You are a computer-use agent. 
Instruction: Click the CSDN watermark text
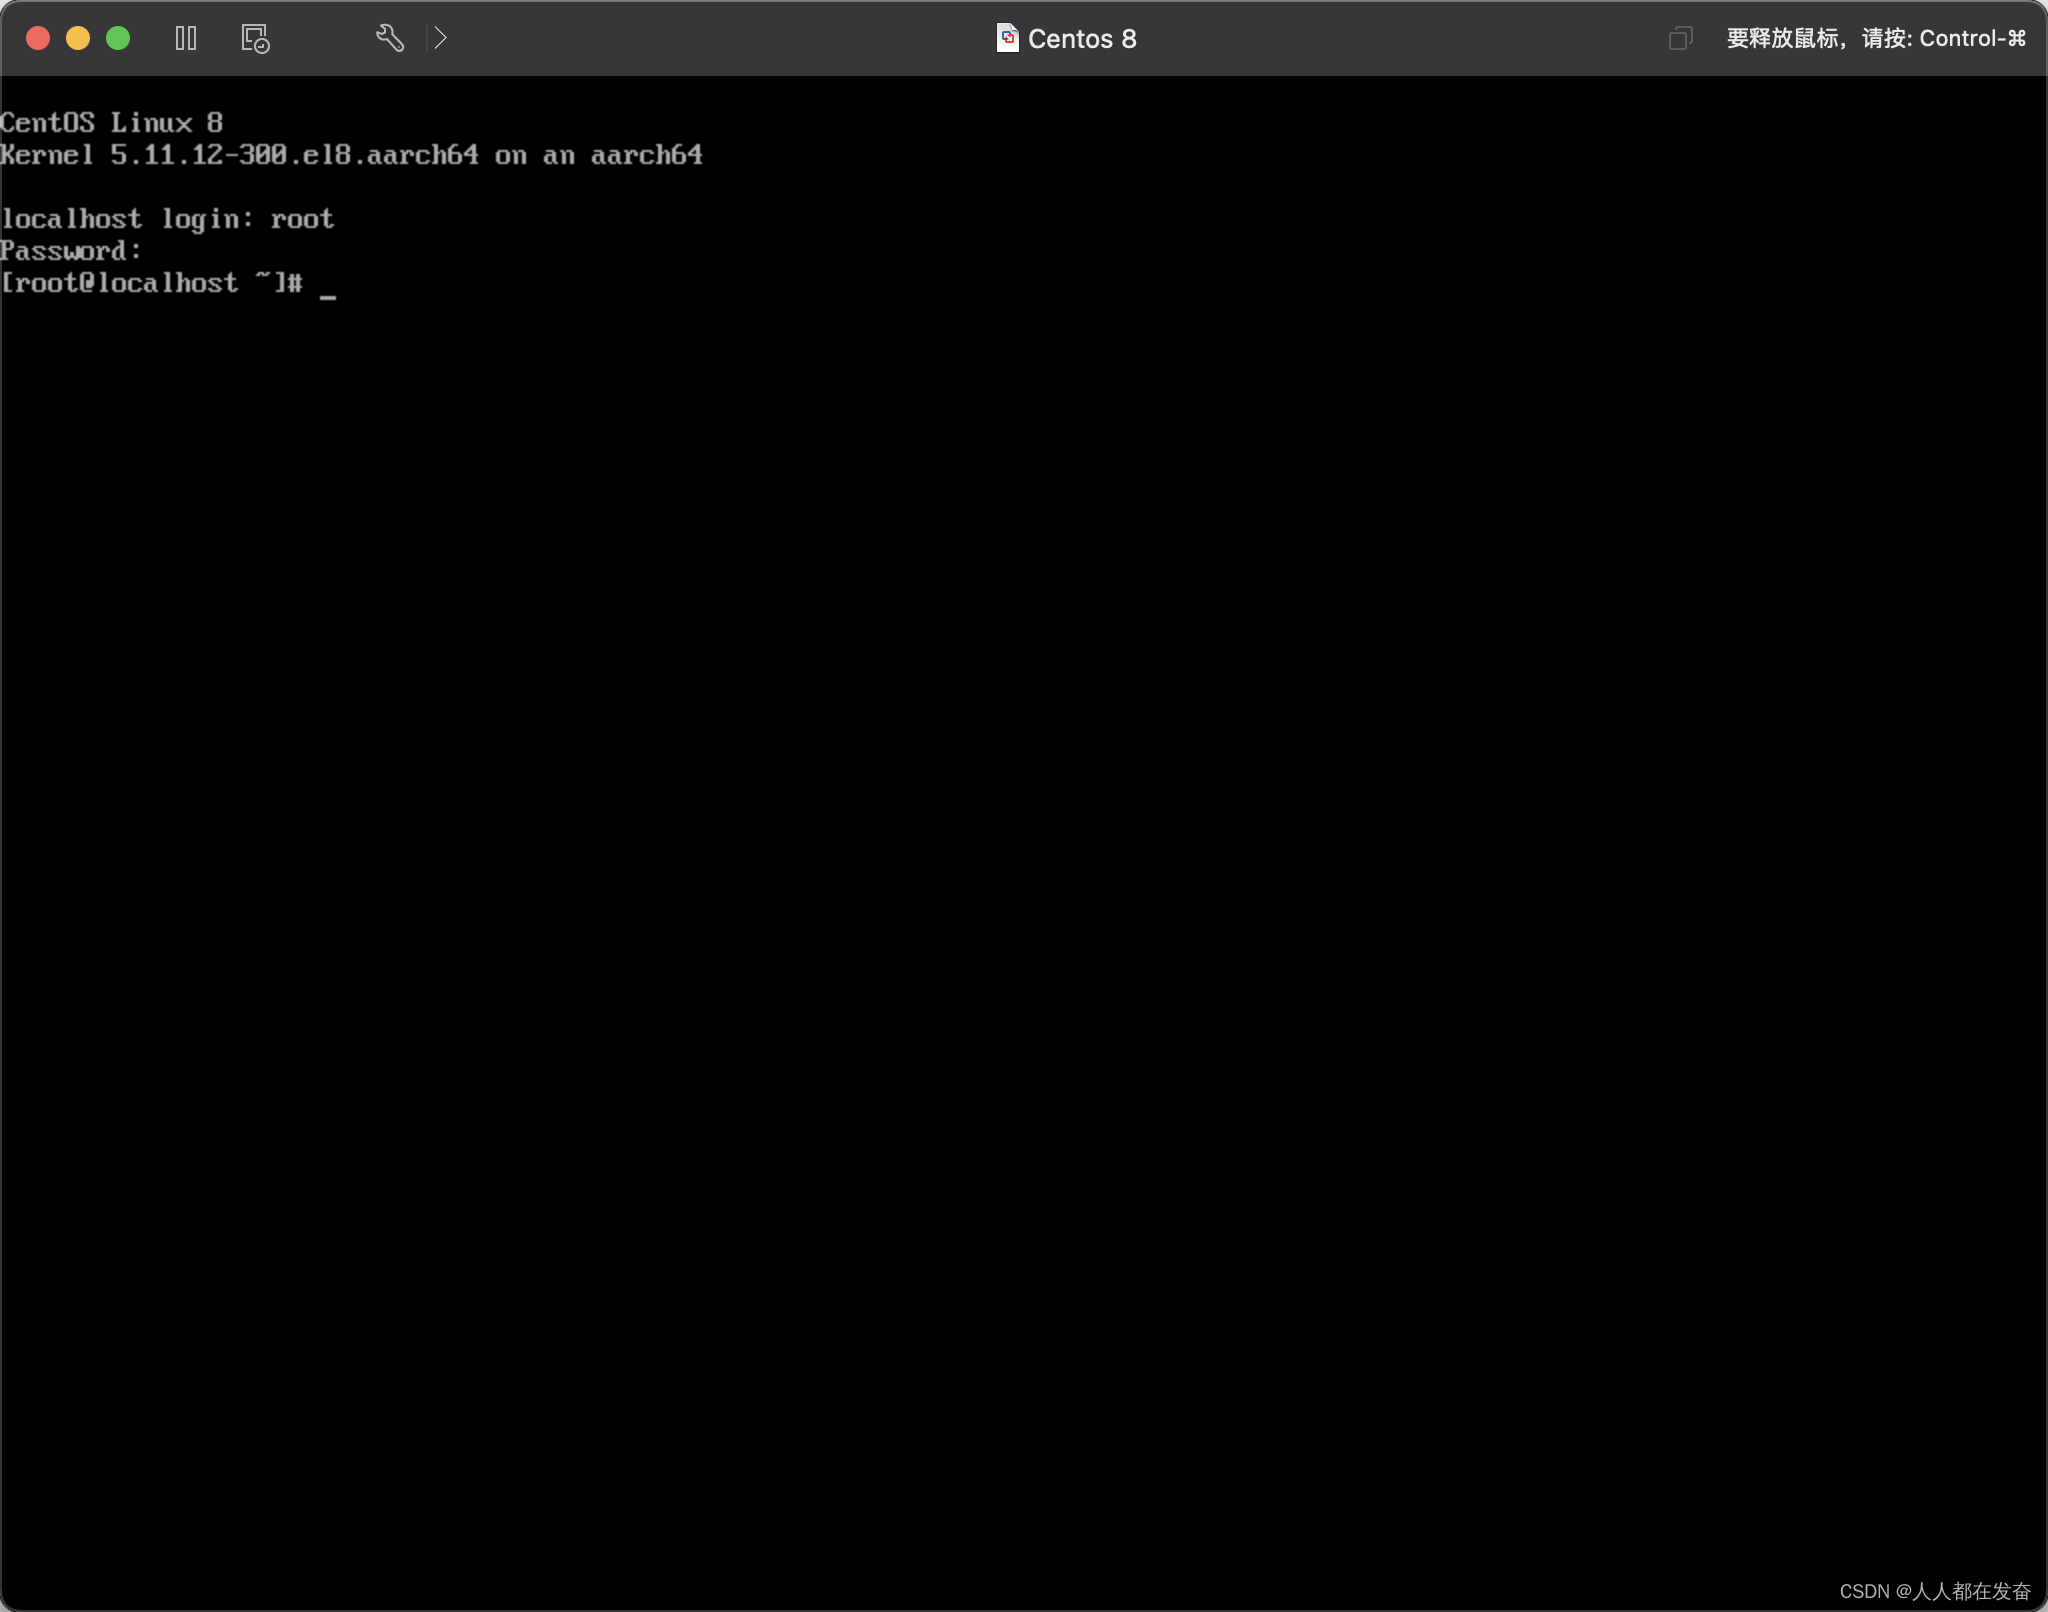pos(1934,1590)
